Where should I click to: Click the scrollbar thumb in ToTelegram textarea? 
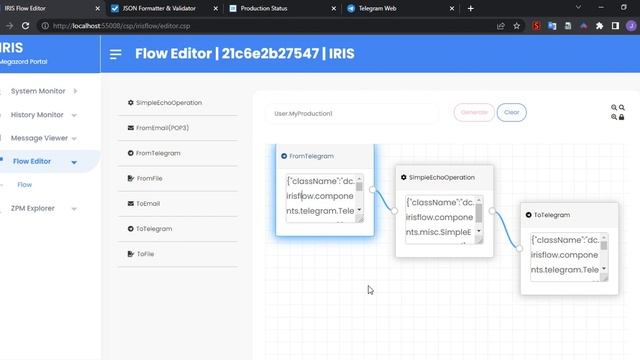[x=604, y=245]
